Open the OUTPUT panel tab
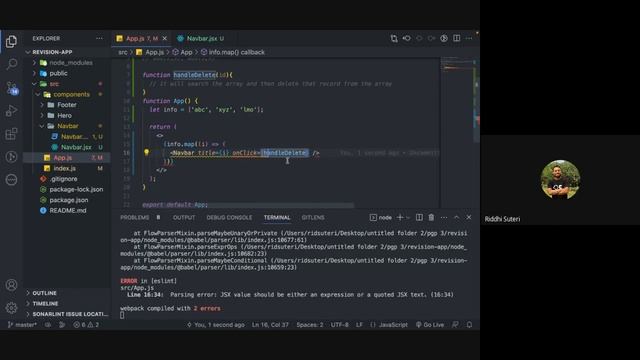Viewport: 640px width, 360px height. [184, 218]
